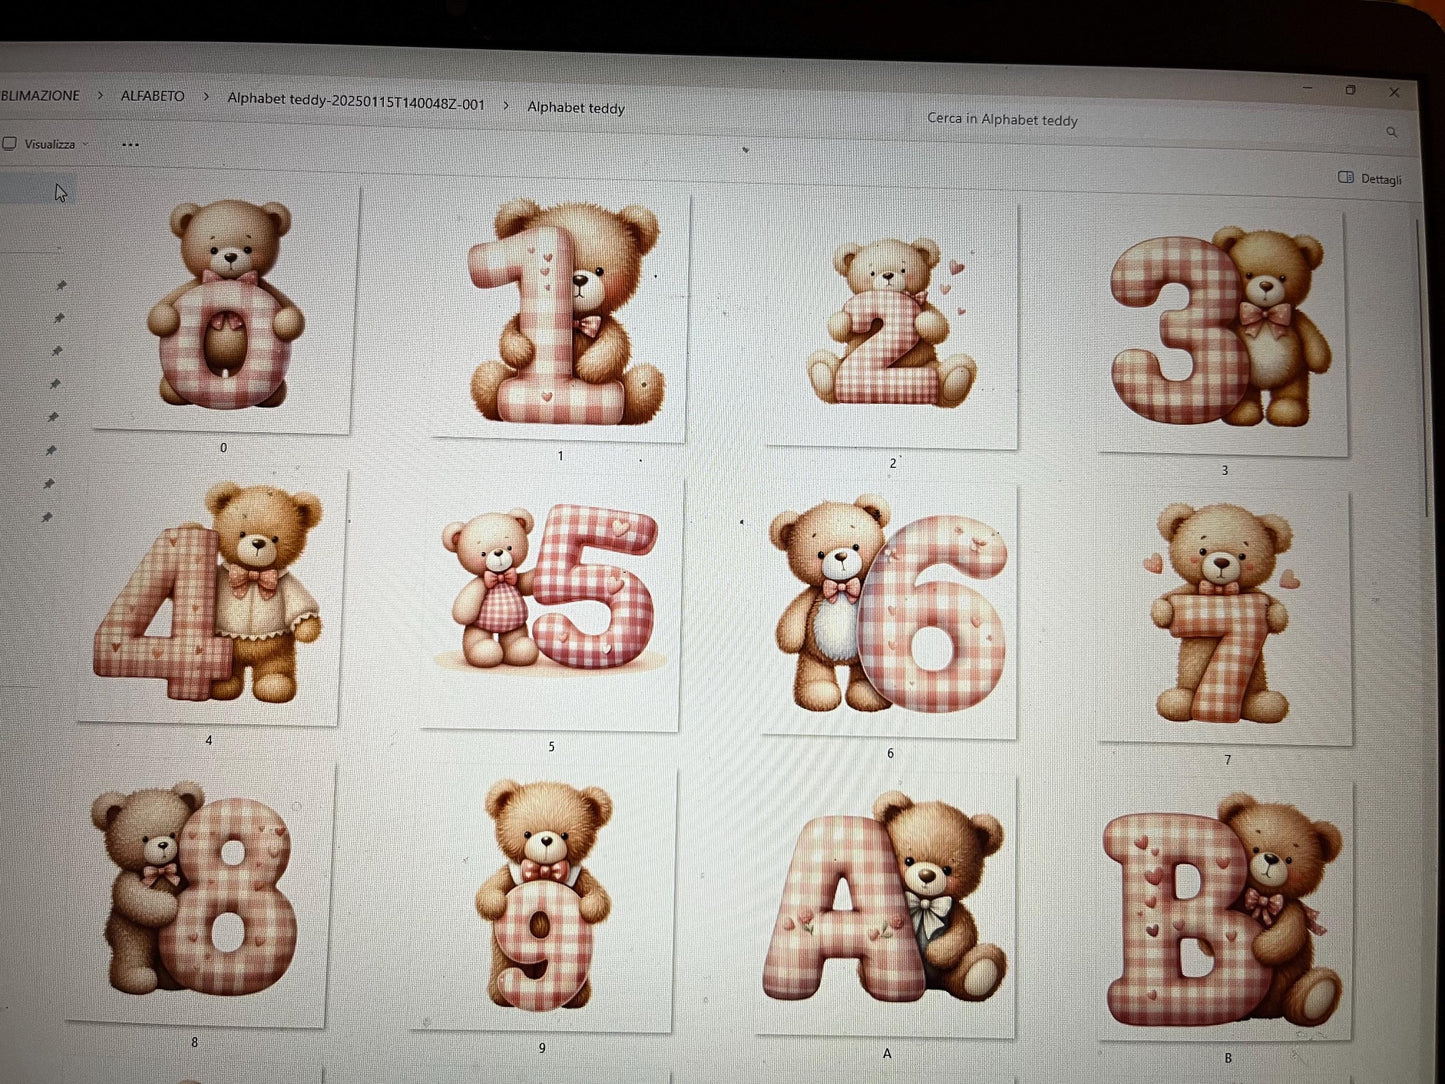
Task: Click the breadcrumb chevron after BLIMAZIONE
Action: point(100,96)
